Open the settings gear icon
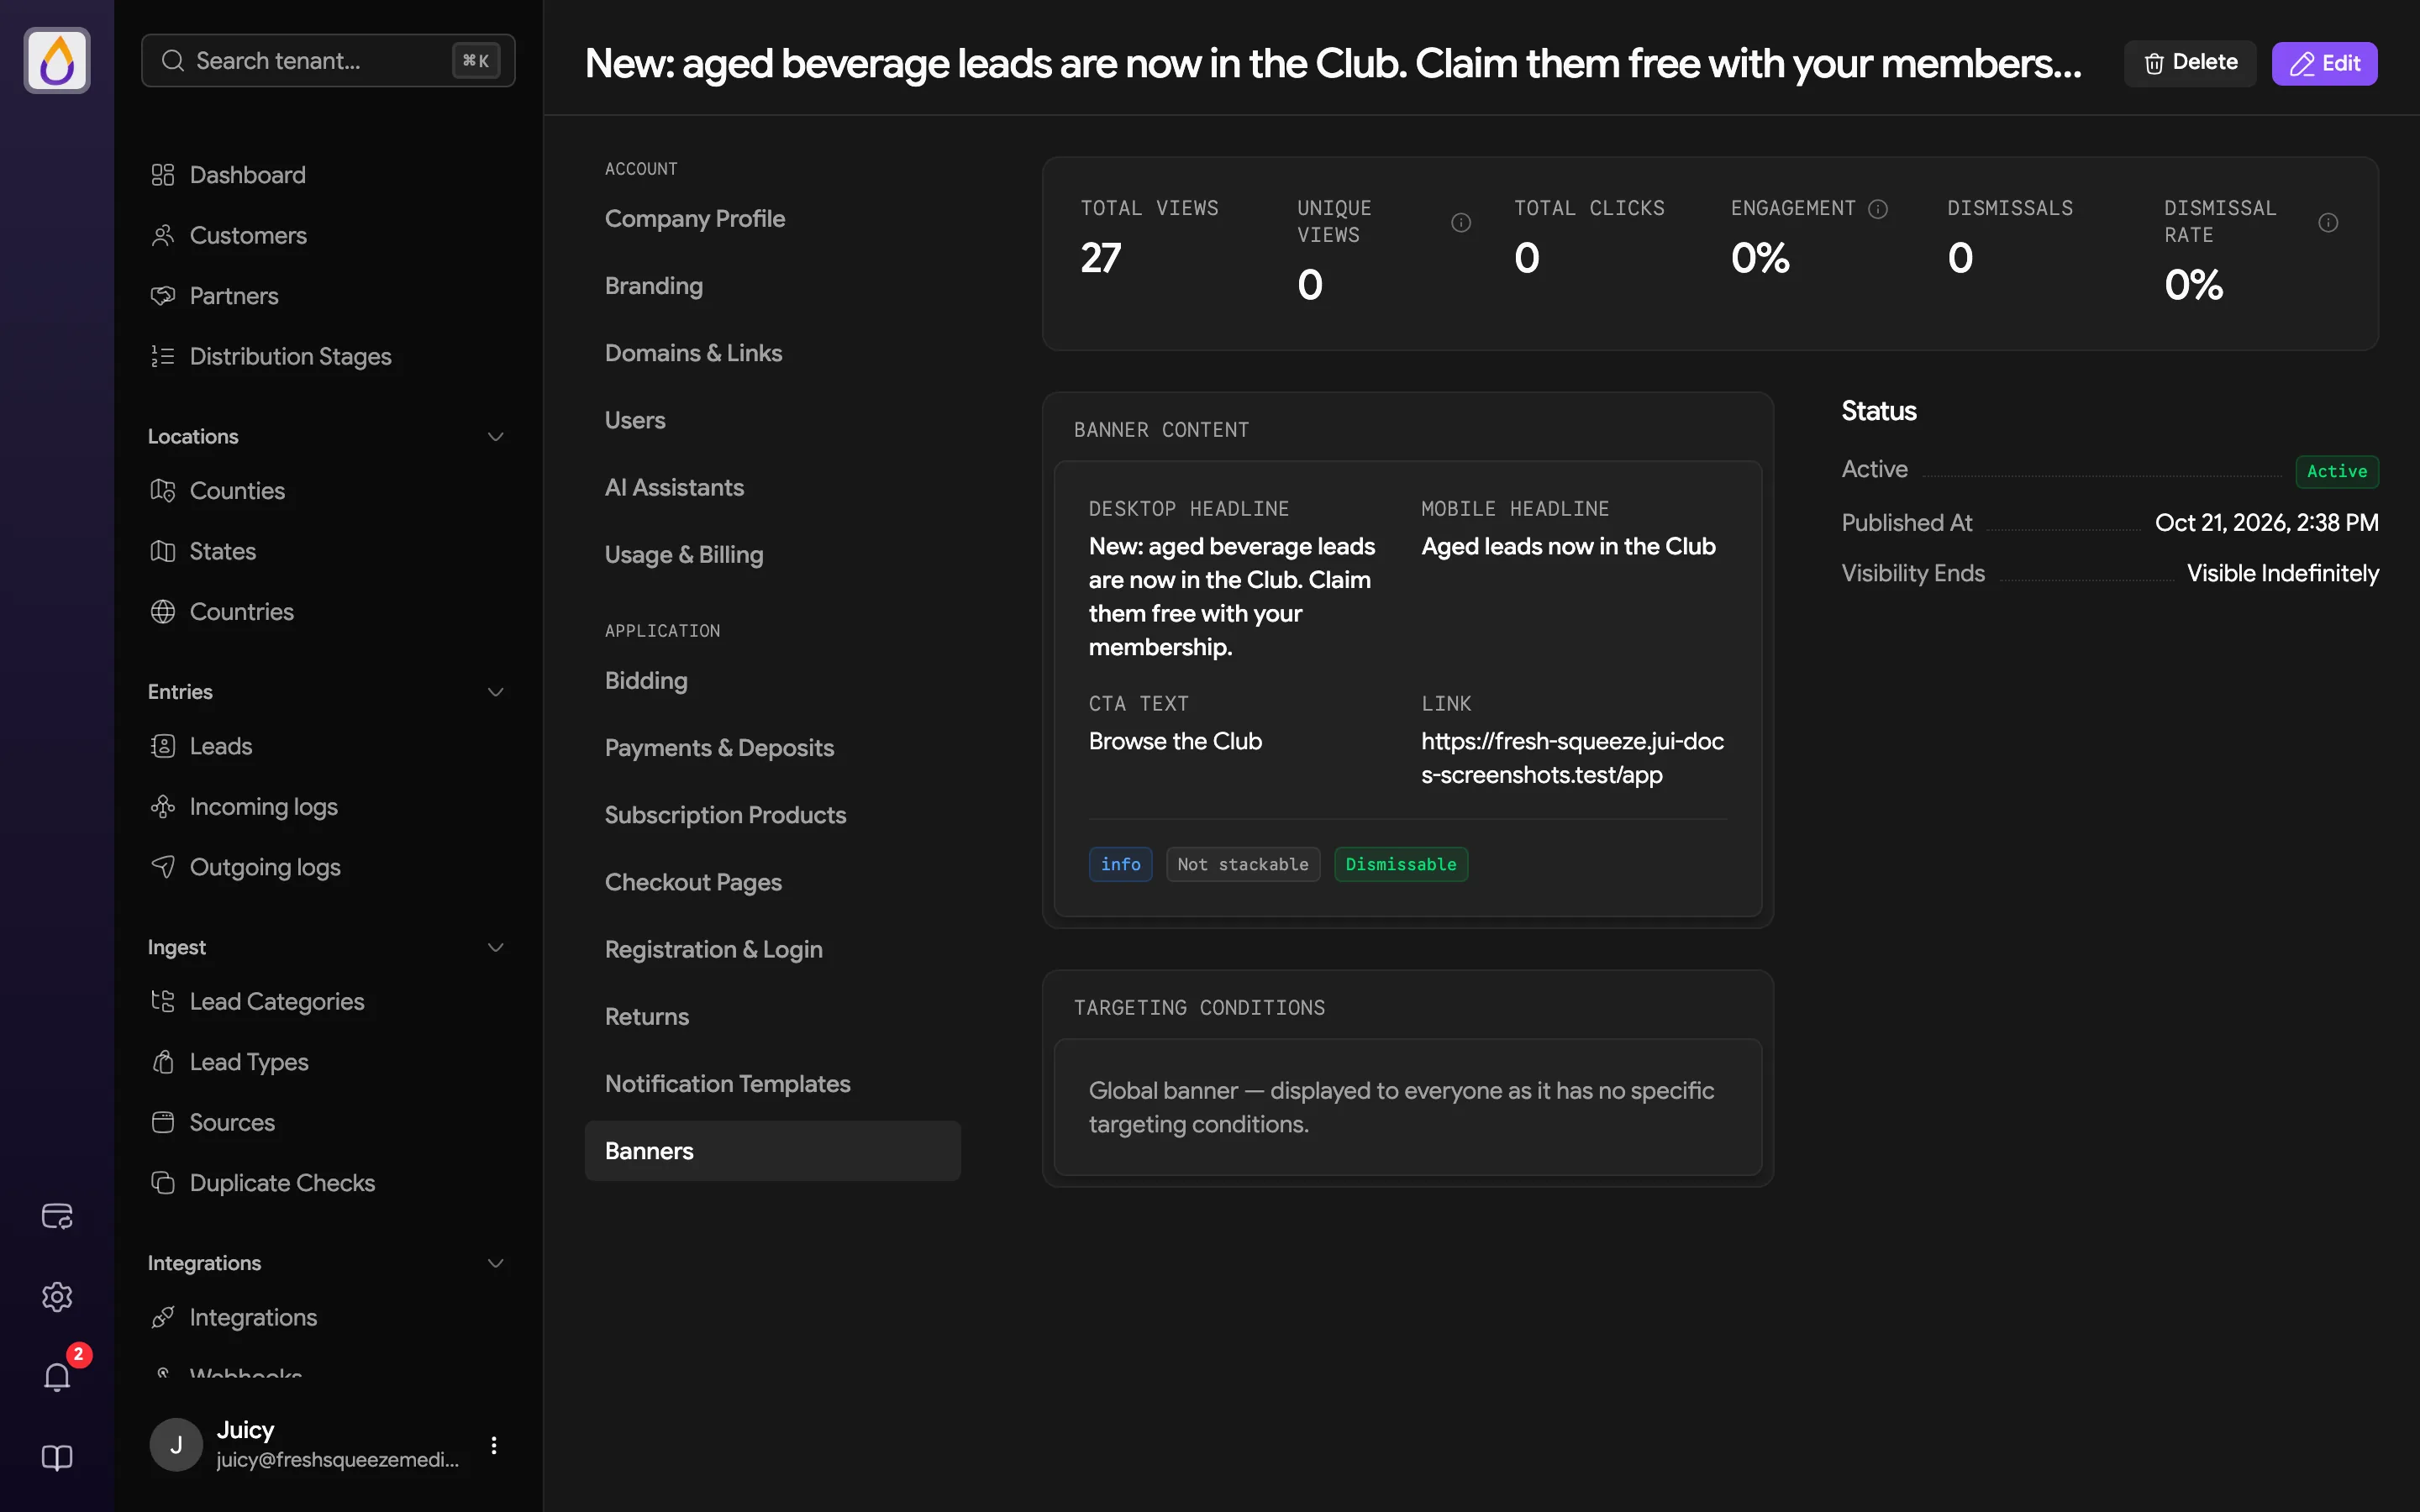 57,1297
